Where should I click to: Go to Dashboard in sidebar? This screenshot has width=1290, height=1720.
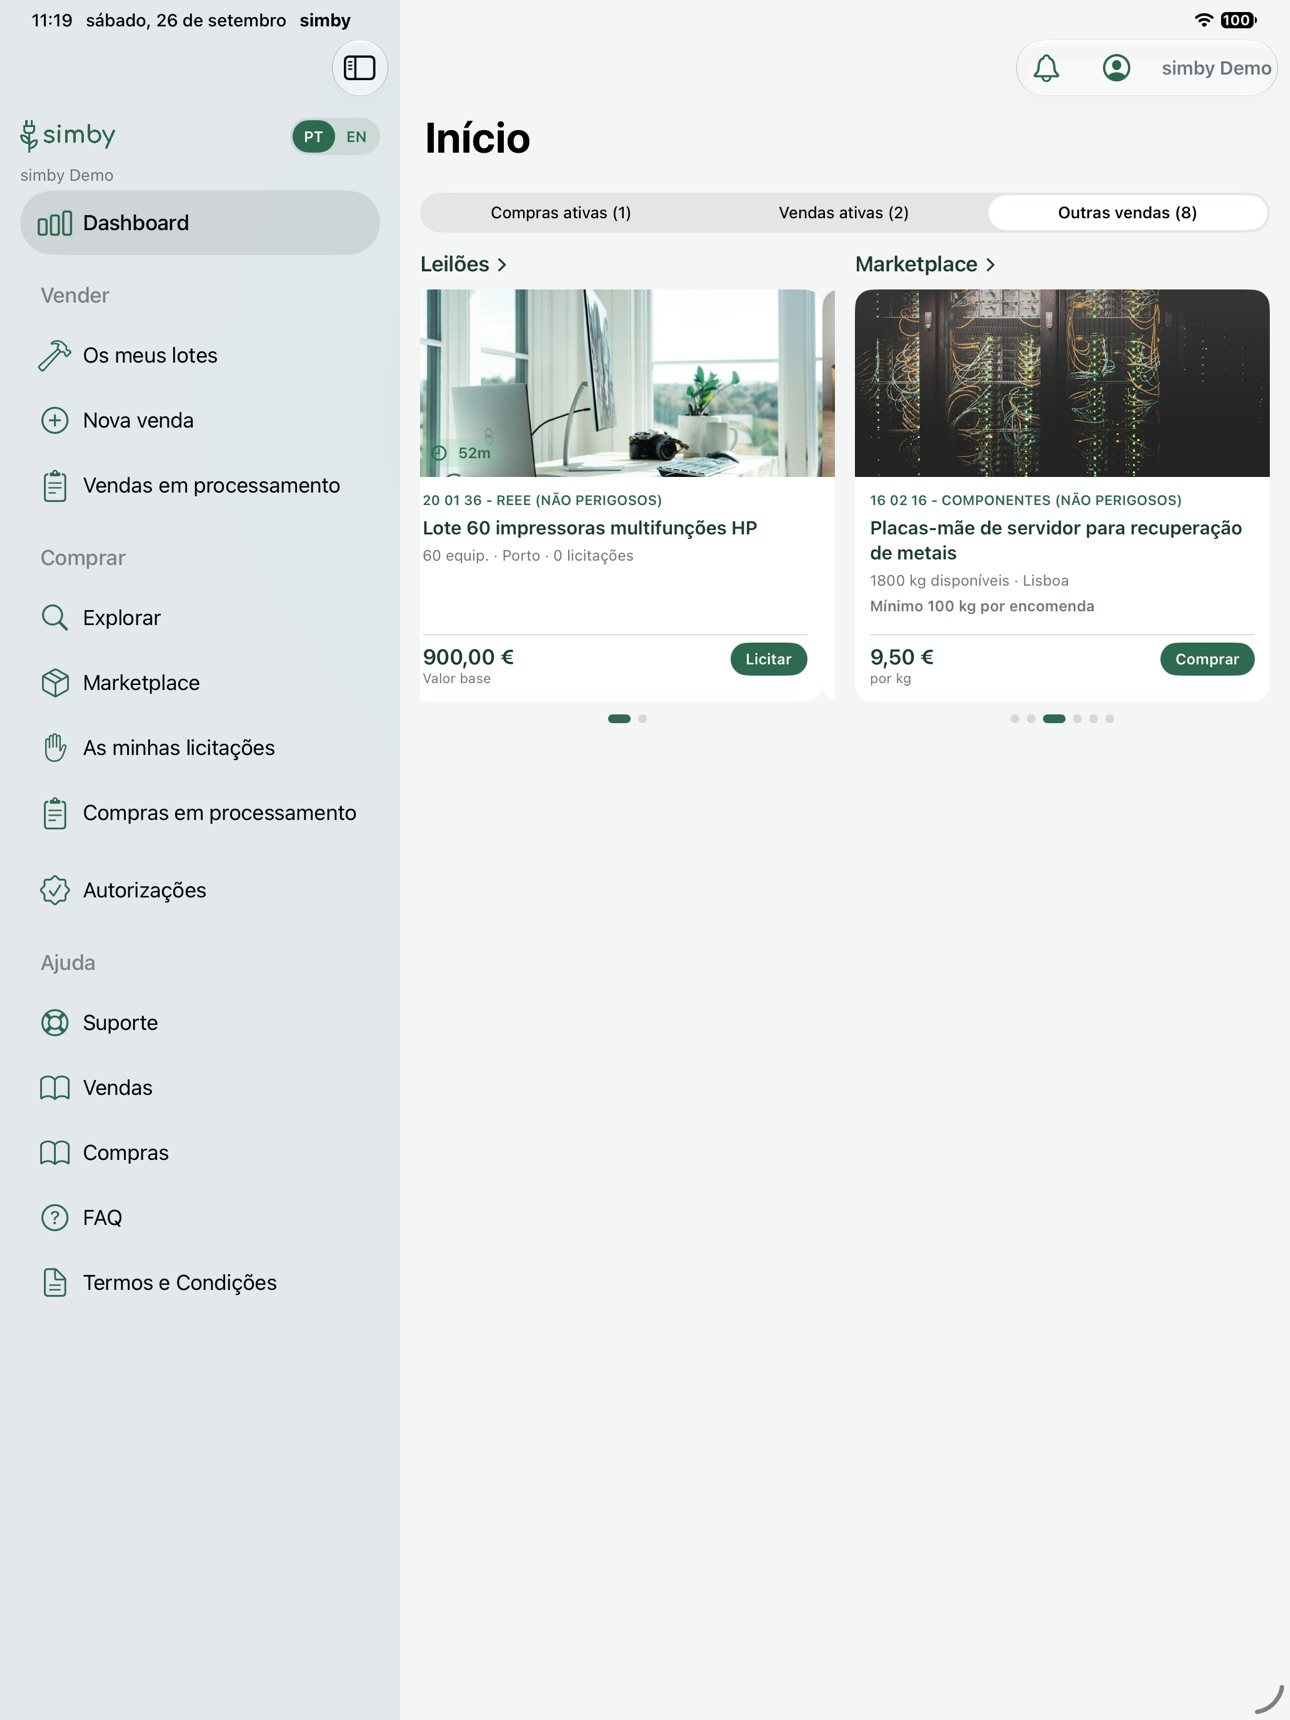pos(200,223)
